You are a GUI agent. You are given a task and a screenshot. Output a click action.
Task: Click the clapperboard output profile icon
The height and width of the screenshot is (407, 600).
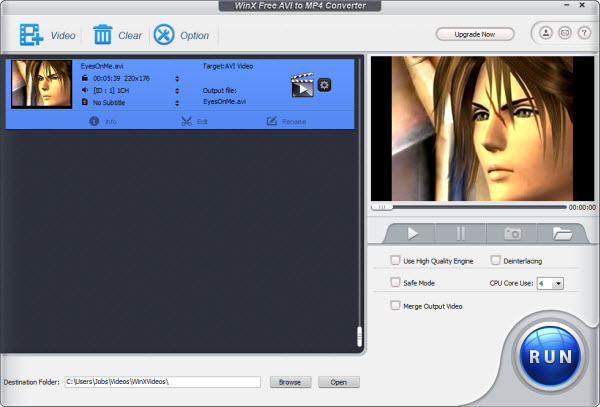coord(302,86)
